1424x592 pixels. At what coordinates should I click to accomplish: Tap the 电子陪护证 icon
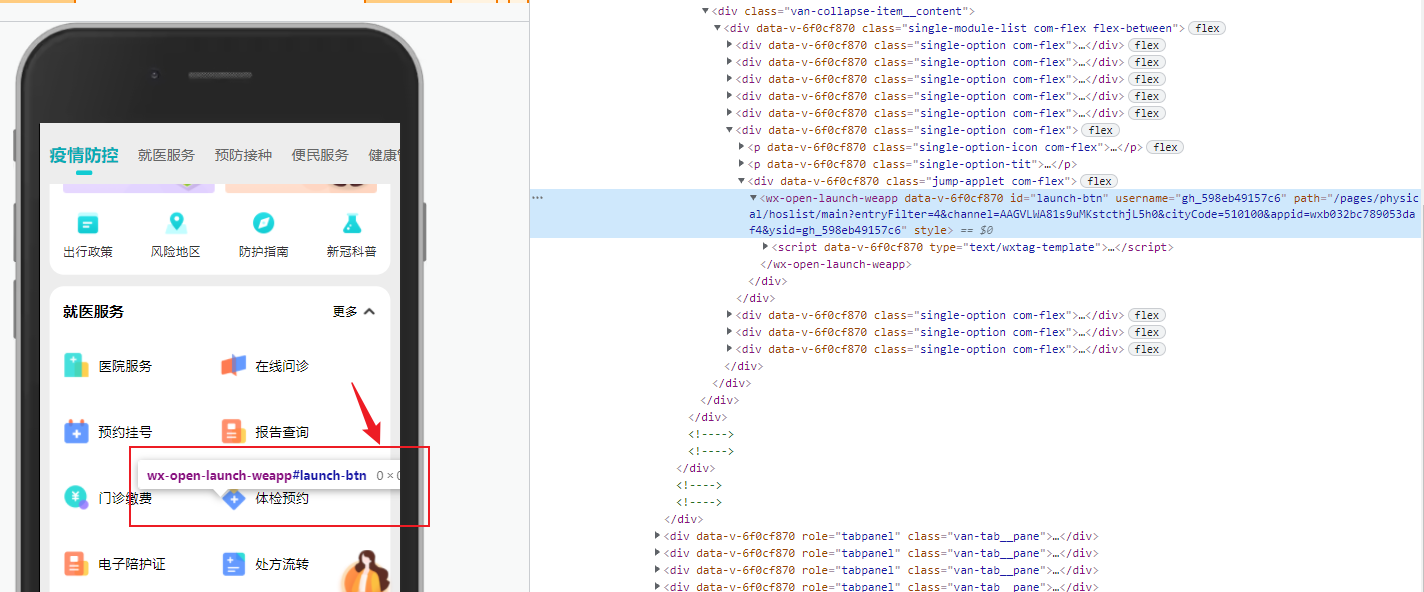pos(76,564)
